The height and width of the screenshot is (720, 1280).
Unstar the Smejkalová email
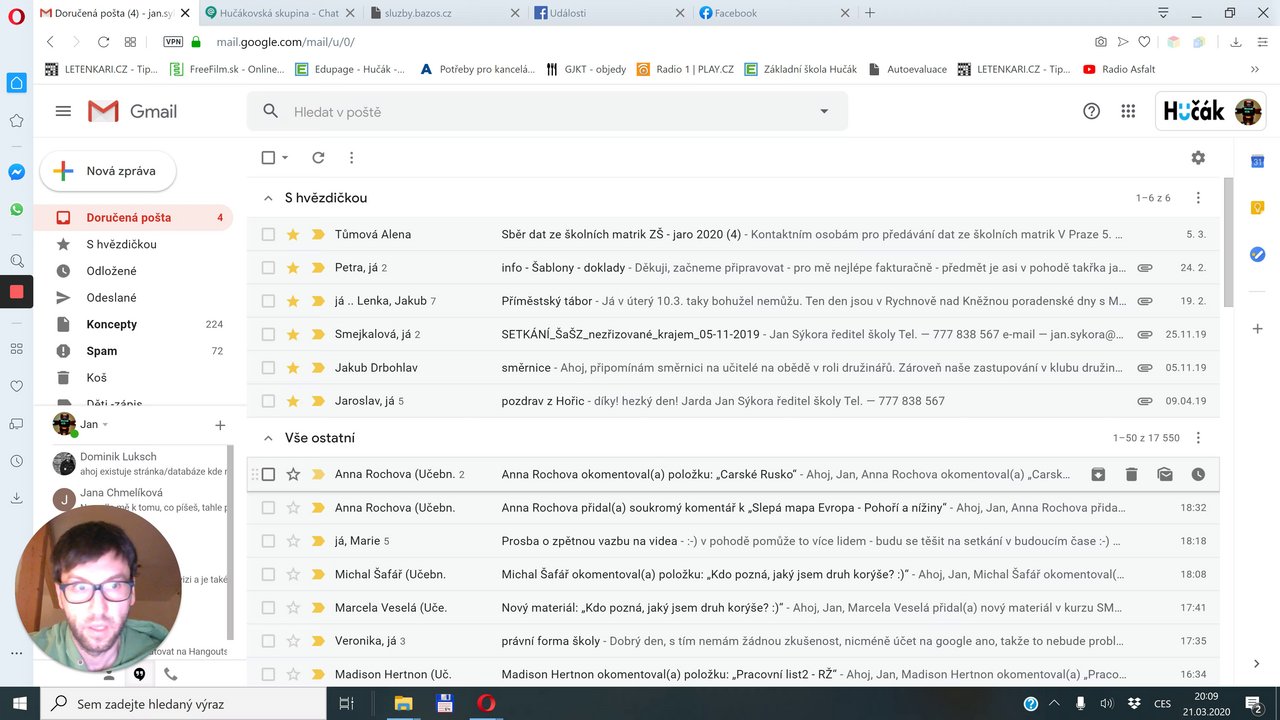tap(293, 334)
